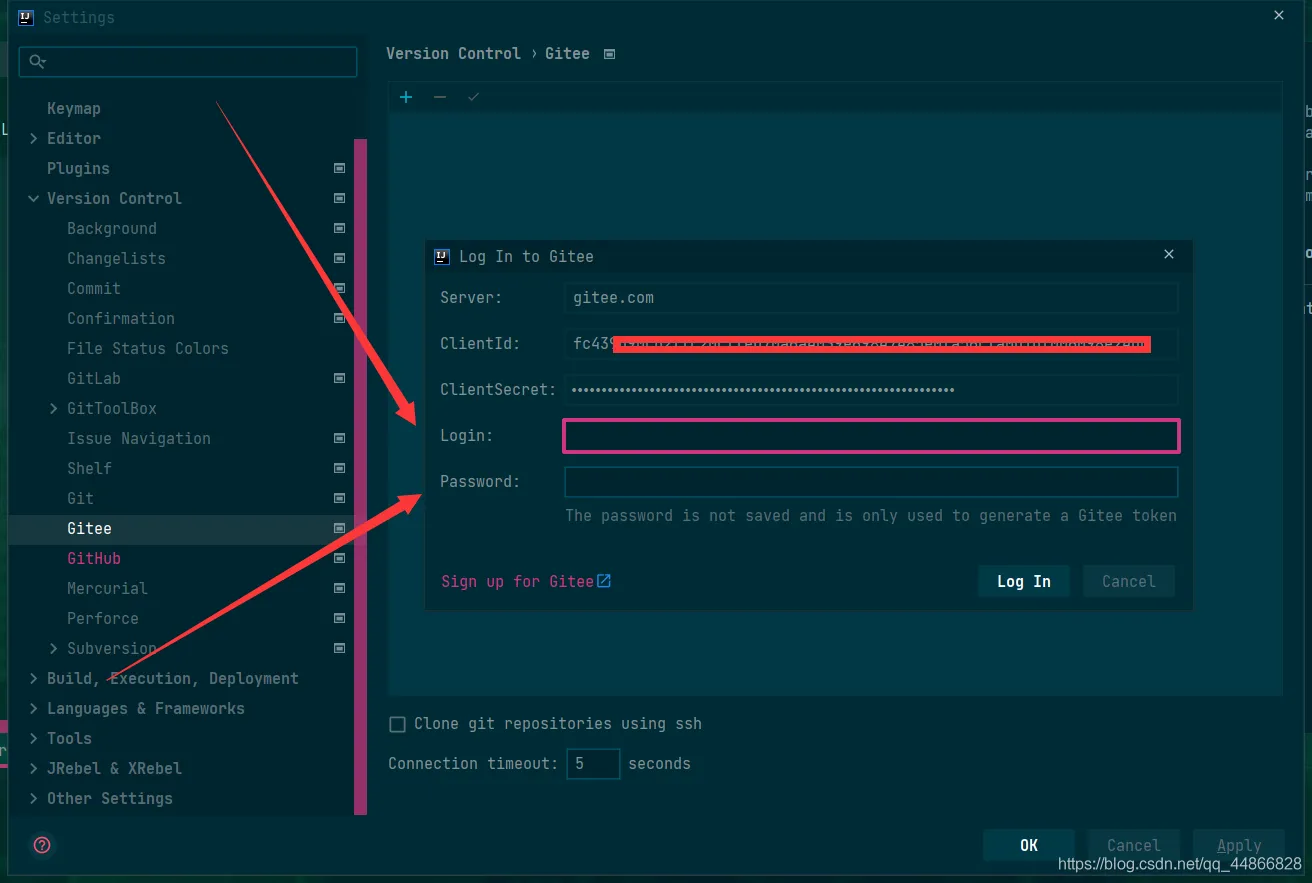Click the project icon on Version Control row
1312x883 pixels.
tap(340, 198)
